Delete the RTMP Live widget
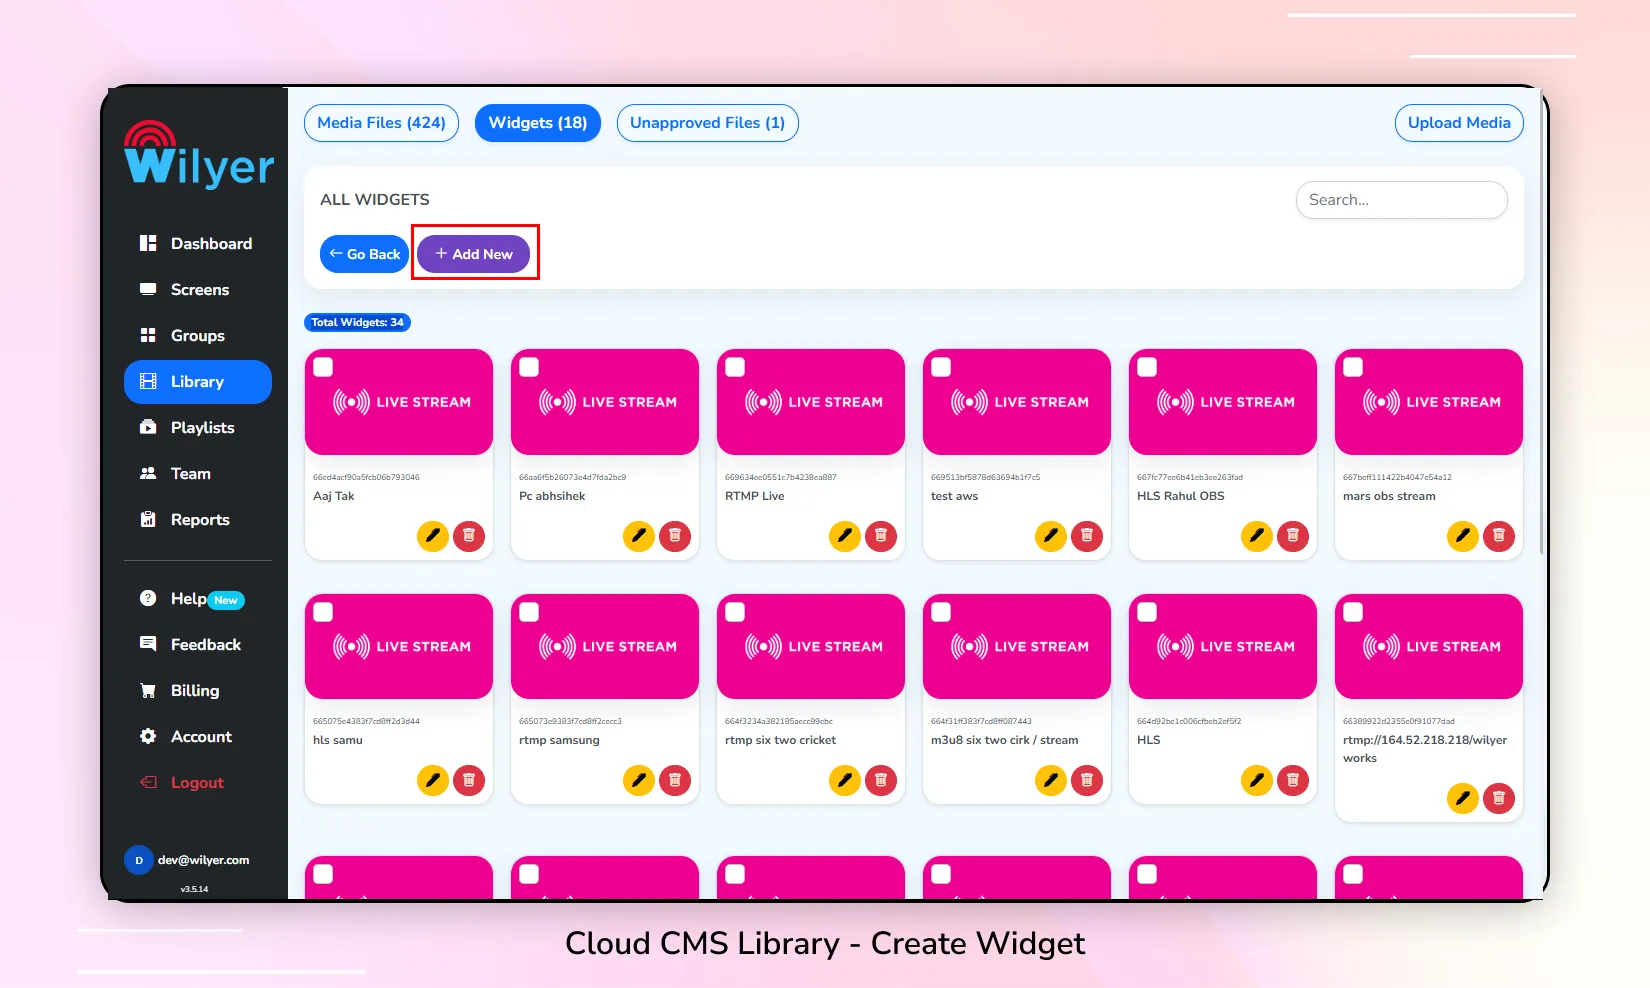 coord(881,536)
